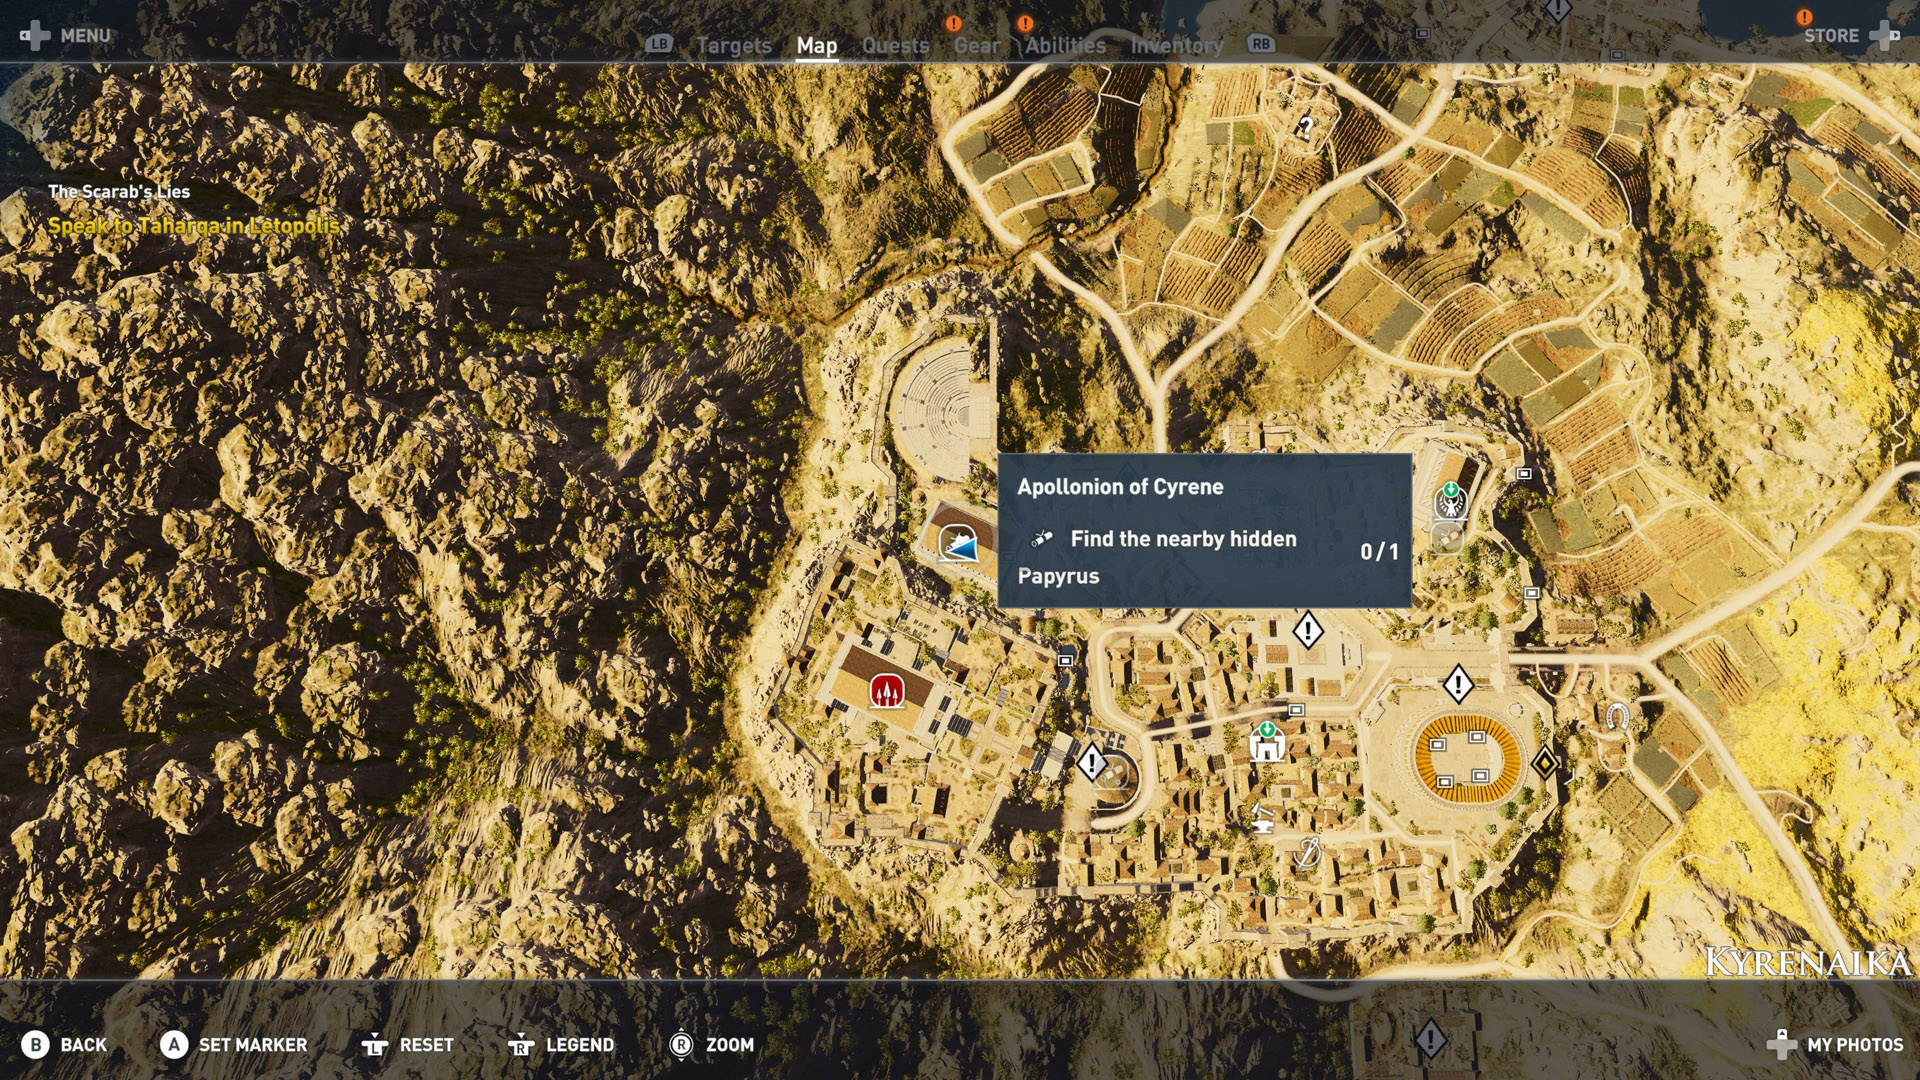Select the horseshoe stable icon

[1616, 716]
